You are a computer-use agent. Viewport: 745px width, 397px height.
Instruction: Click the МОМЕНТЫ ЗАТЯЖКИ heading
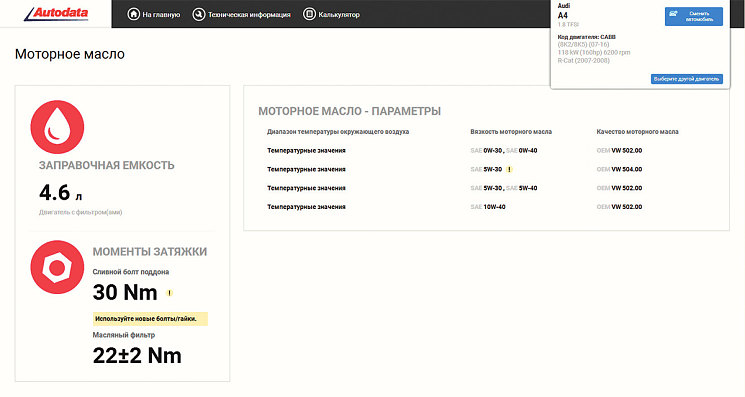pos(150,252)
